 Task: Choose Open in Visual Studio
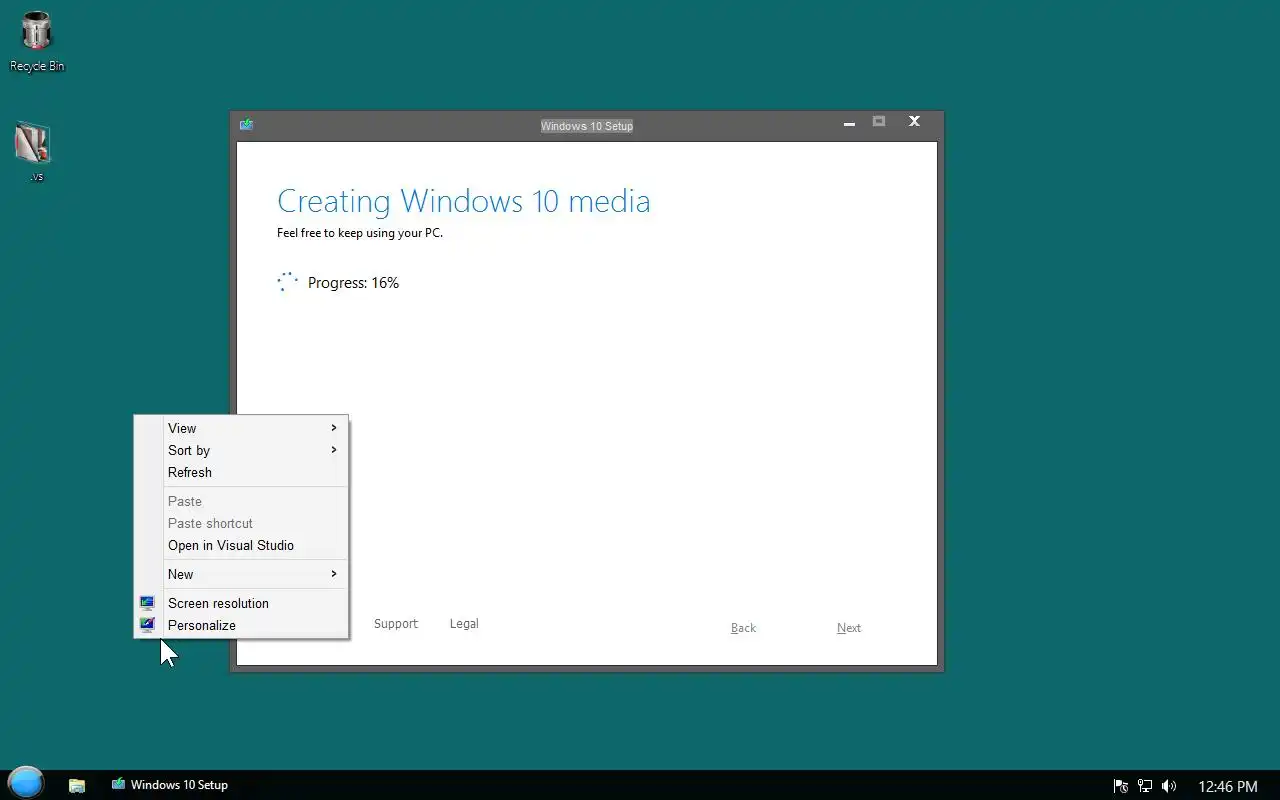(x=241, y=545)
